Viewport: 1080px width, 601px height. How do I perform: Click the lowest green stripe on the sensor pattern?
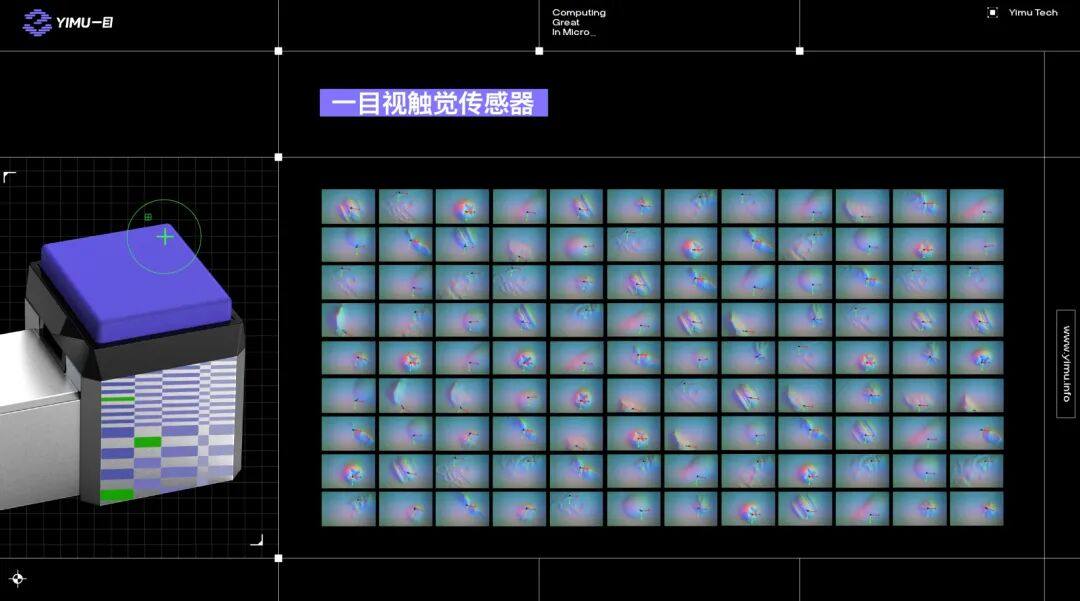117,495
